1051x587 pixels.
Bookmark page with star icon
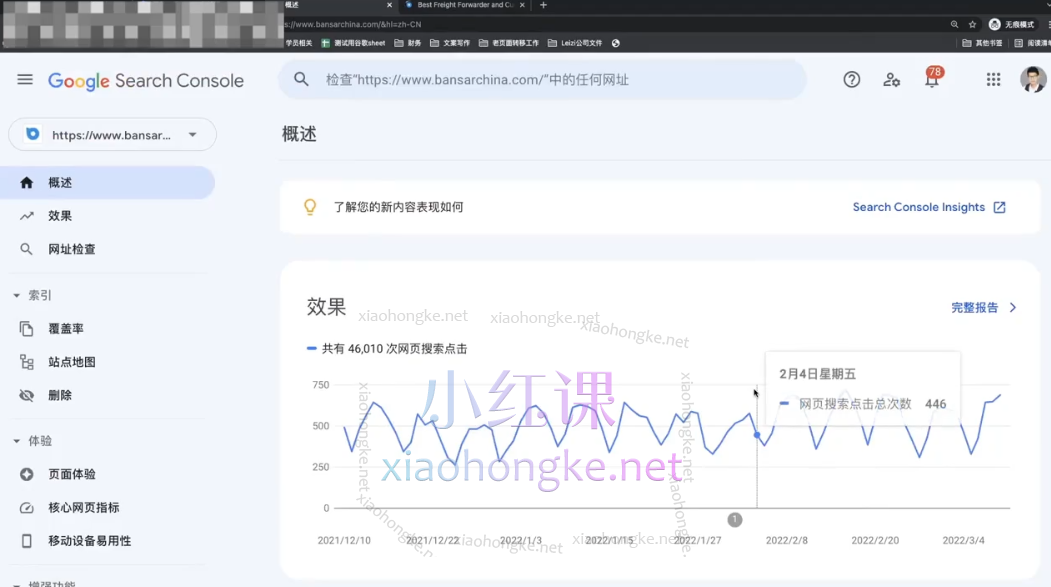click(972, 24)
